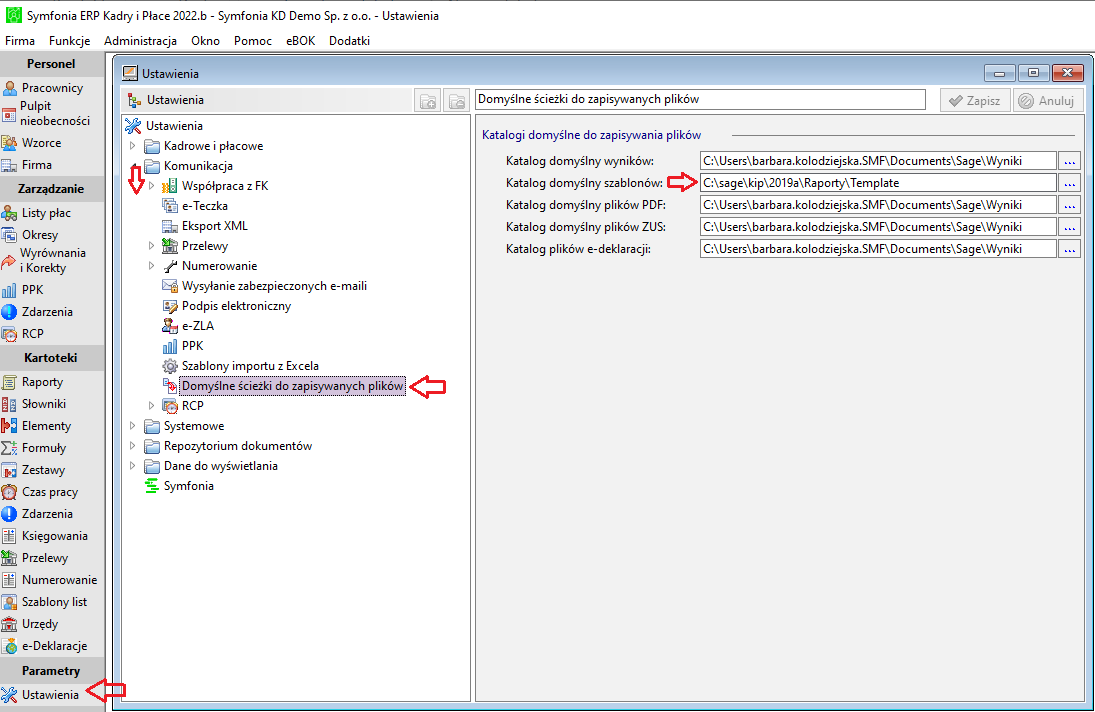
Task: Click the Zapisz button
Action: [x=975, y=101]
